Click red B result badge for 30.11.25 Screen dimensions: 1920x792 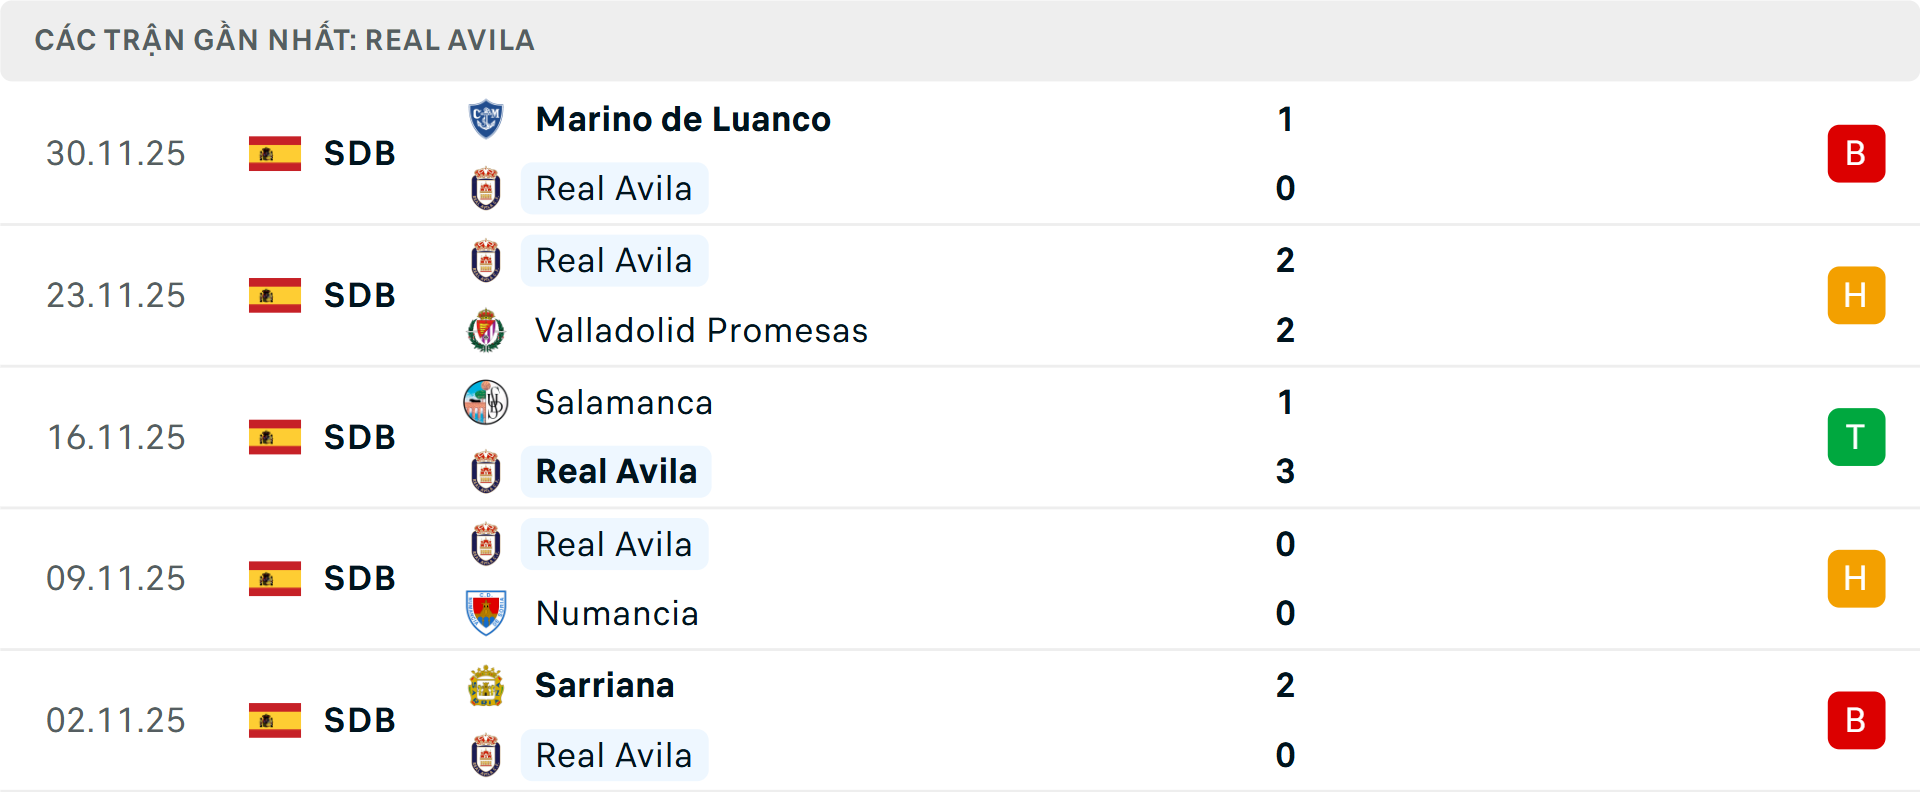1856,154
